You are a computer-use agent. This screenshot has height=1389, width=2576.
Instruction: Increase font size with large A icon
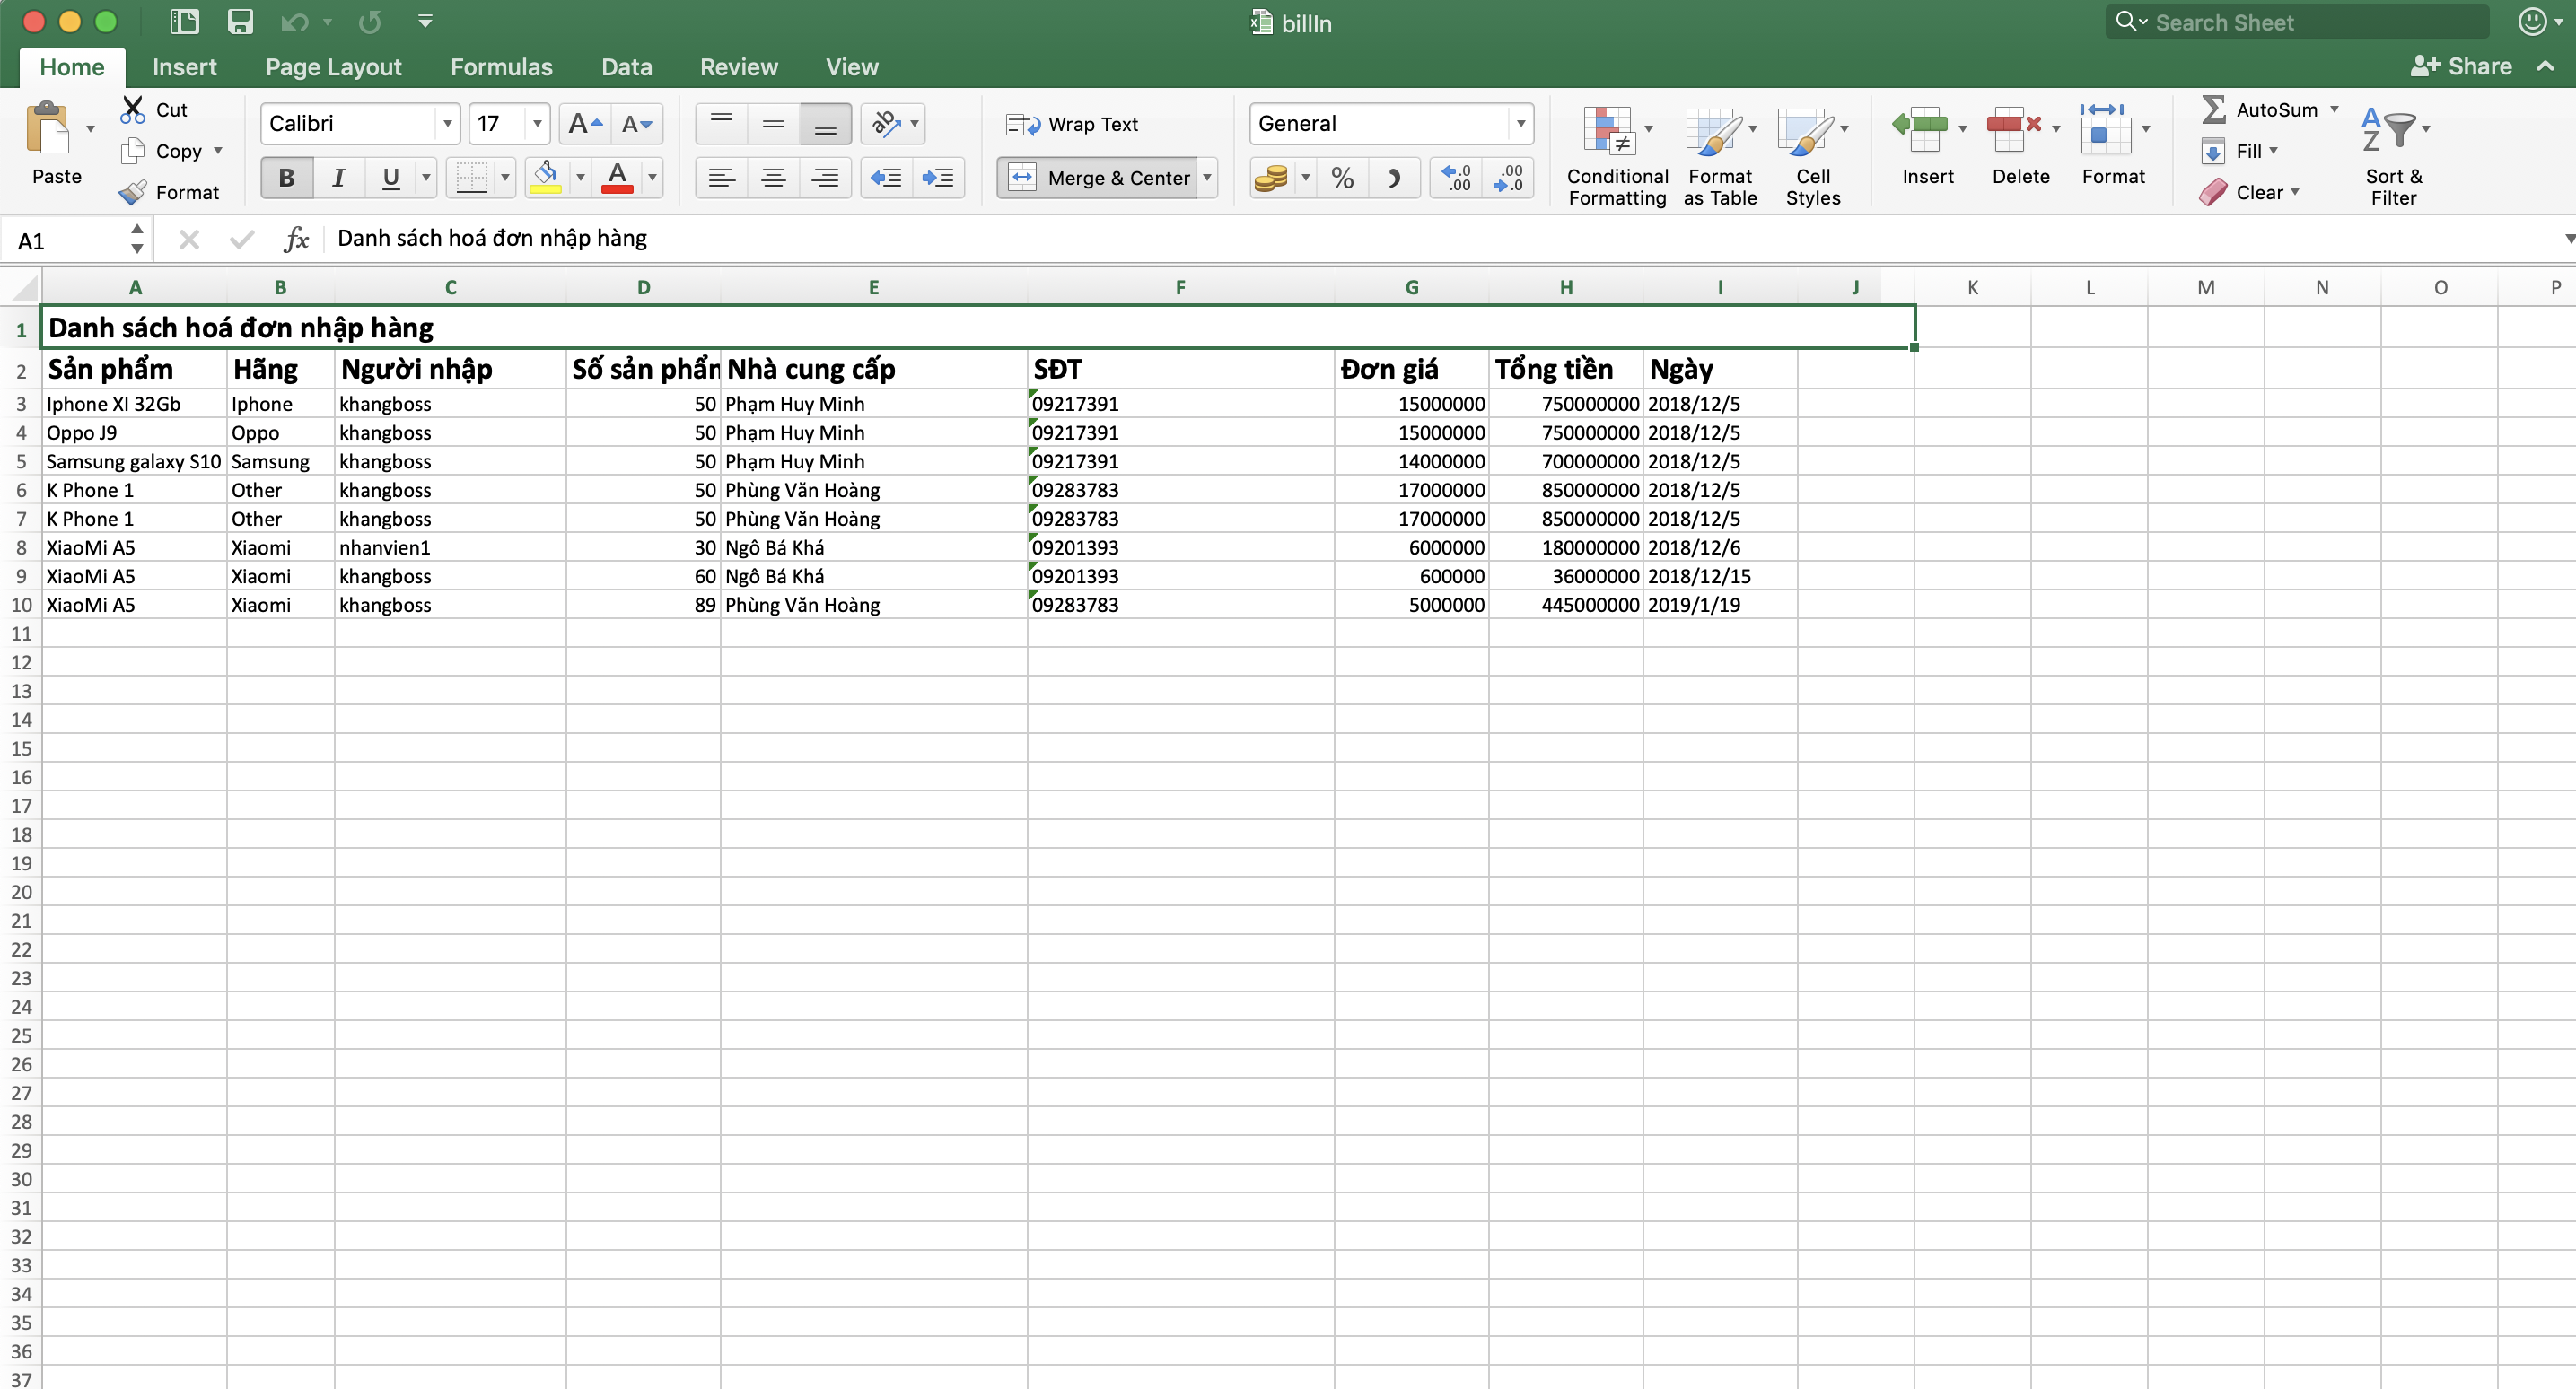click(x=585, y=124)
